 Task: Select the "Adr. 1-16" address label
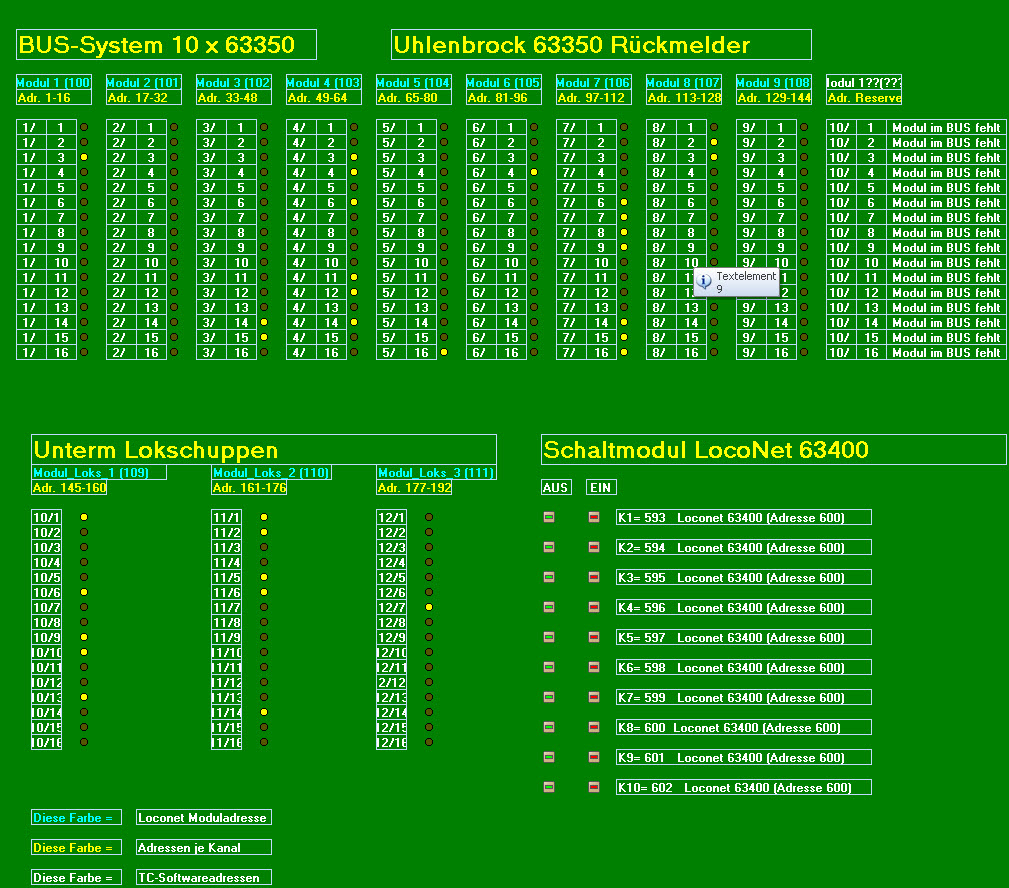pyautogui.click(x=54, y=97)
